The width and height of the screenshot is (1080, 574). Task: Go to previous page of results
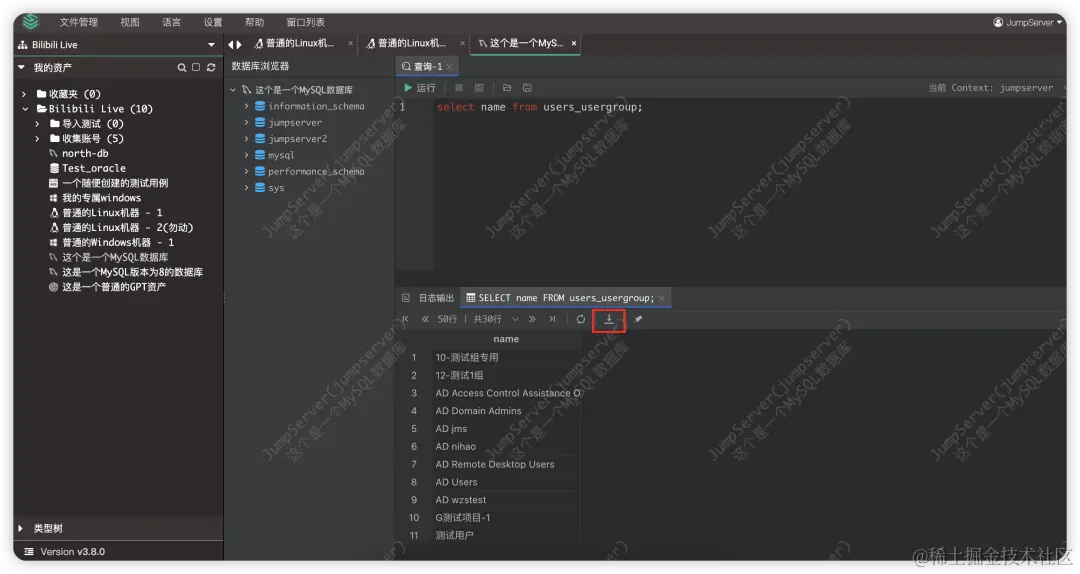pyautogui.click(x=425, y=319)
